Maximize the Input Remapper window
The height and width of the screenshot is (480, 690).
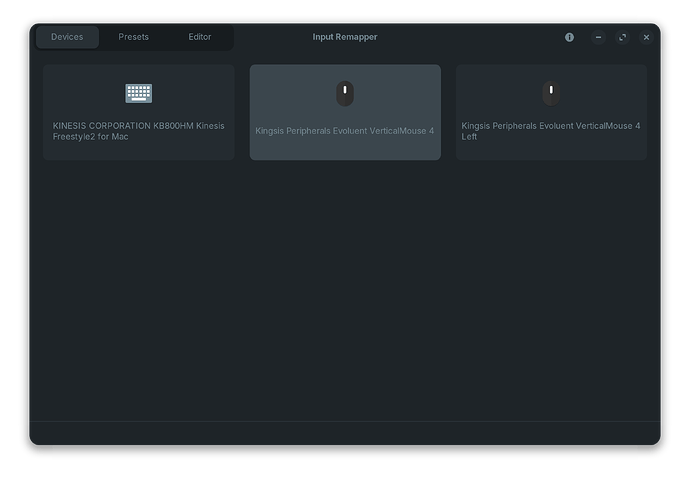coord(622,37)
